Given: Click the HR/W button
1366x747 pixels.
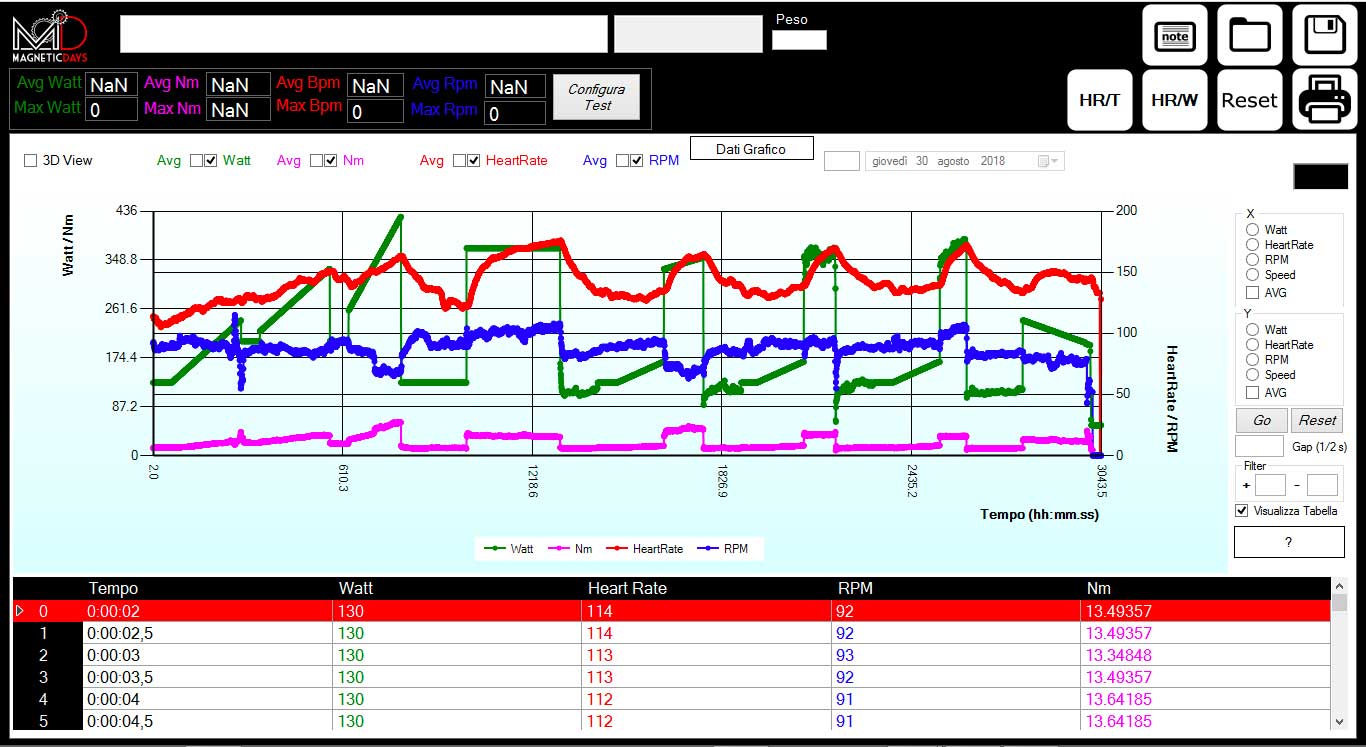Looking at the screenshot, I should (x=1175, y=100).
